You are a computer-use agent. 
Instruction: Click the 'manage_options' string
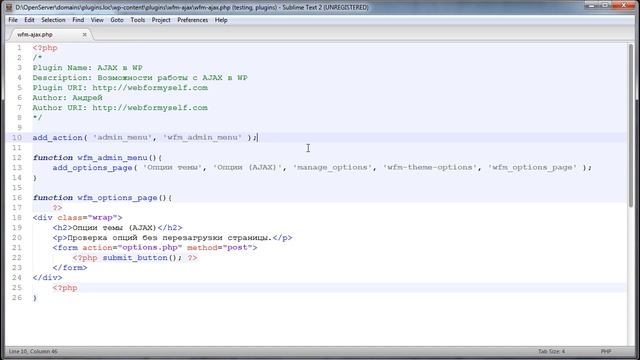[332, 168]
